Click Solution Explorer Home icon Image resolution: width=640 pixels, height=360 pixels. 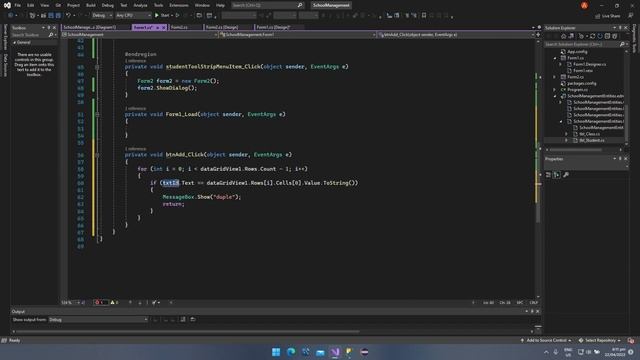point(563,36)
